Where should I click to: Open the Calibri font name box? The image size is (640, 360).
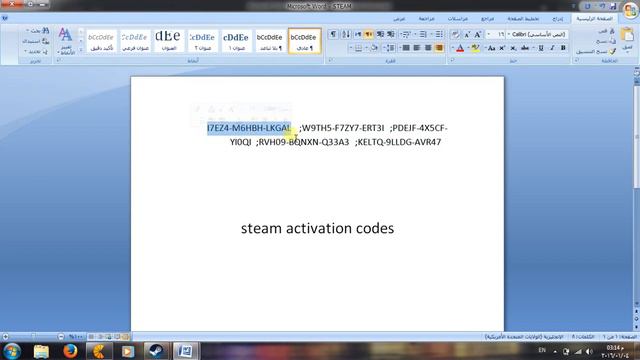click(x=538, y=35)
